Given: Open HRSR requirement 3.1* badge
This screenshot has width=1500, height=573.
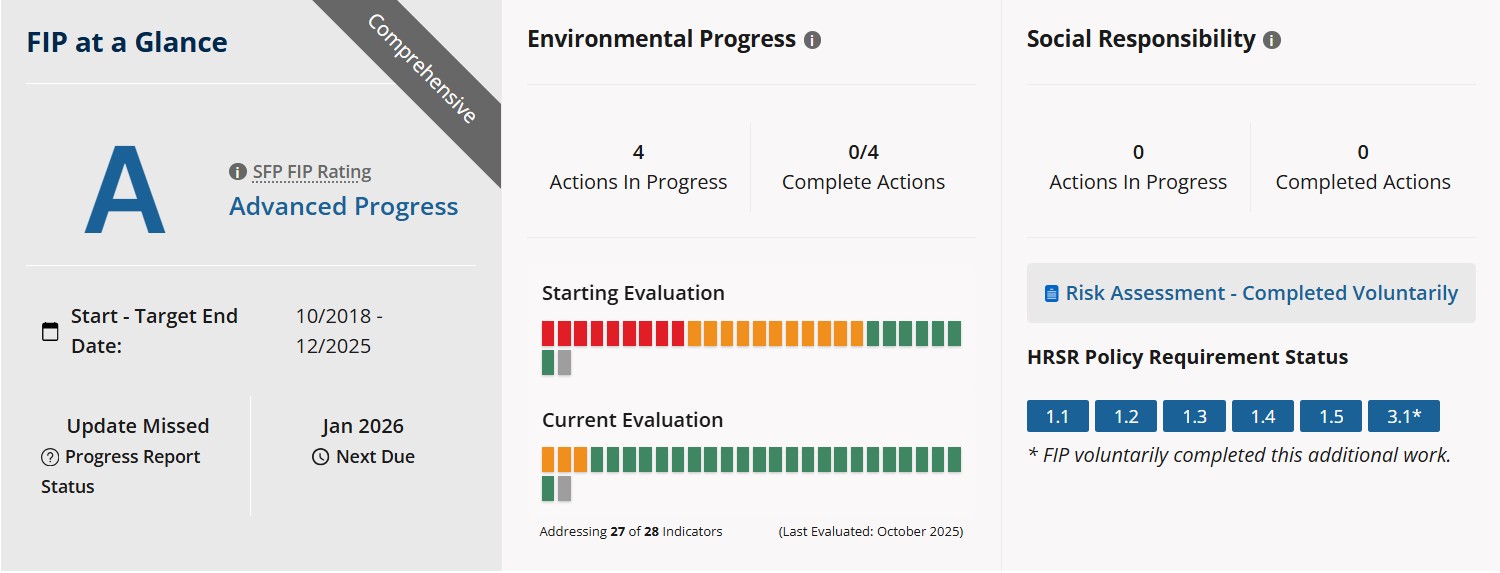Looking at the screenshot, I should [x=1403, y=416].
